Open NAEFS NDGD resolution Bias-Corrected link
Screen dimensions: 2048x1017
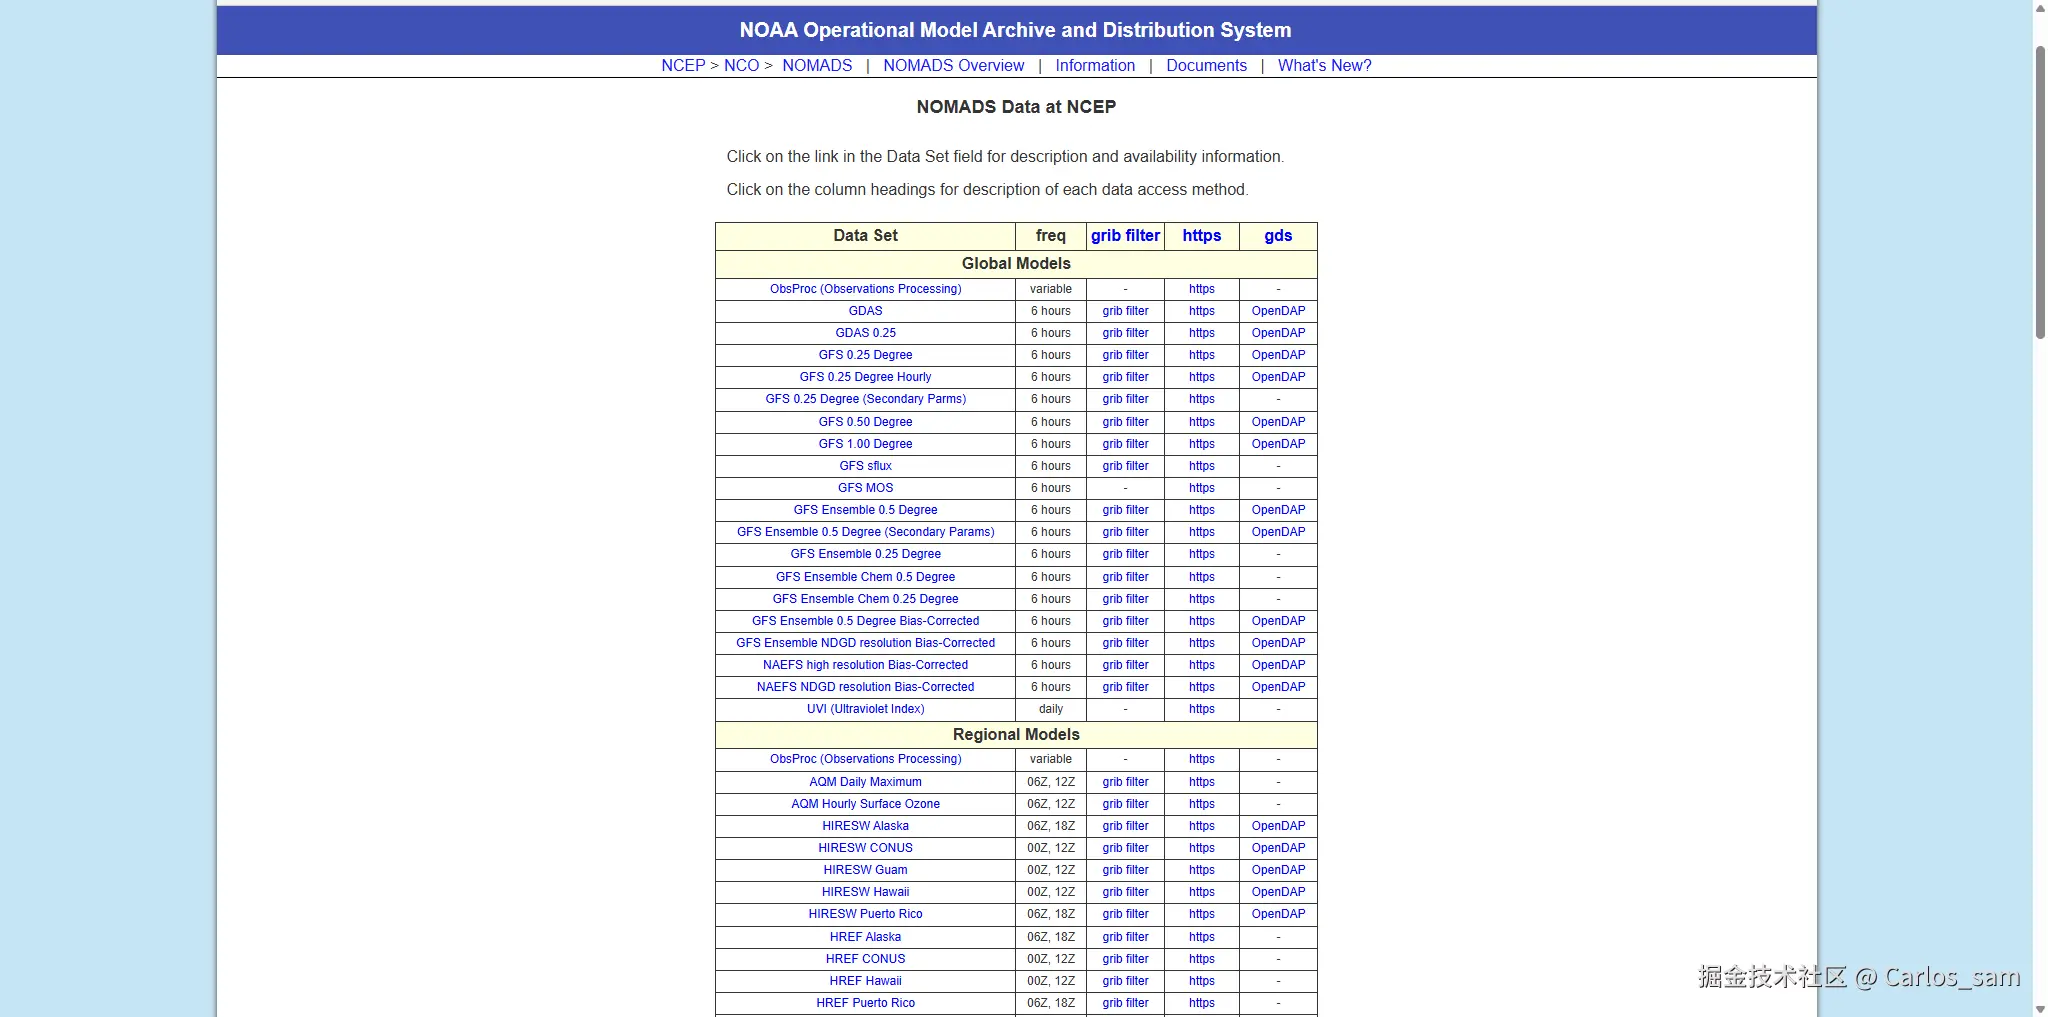tap(866, 687)
